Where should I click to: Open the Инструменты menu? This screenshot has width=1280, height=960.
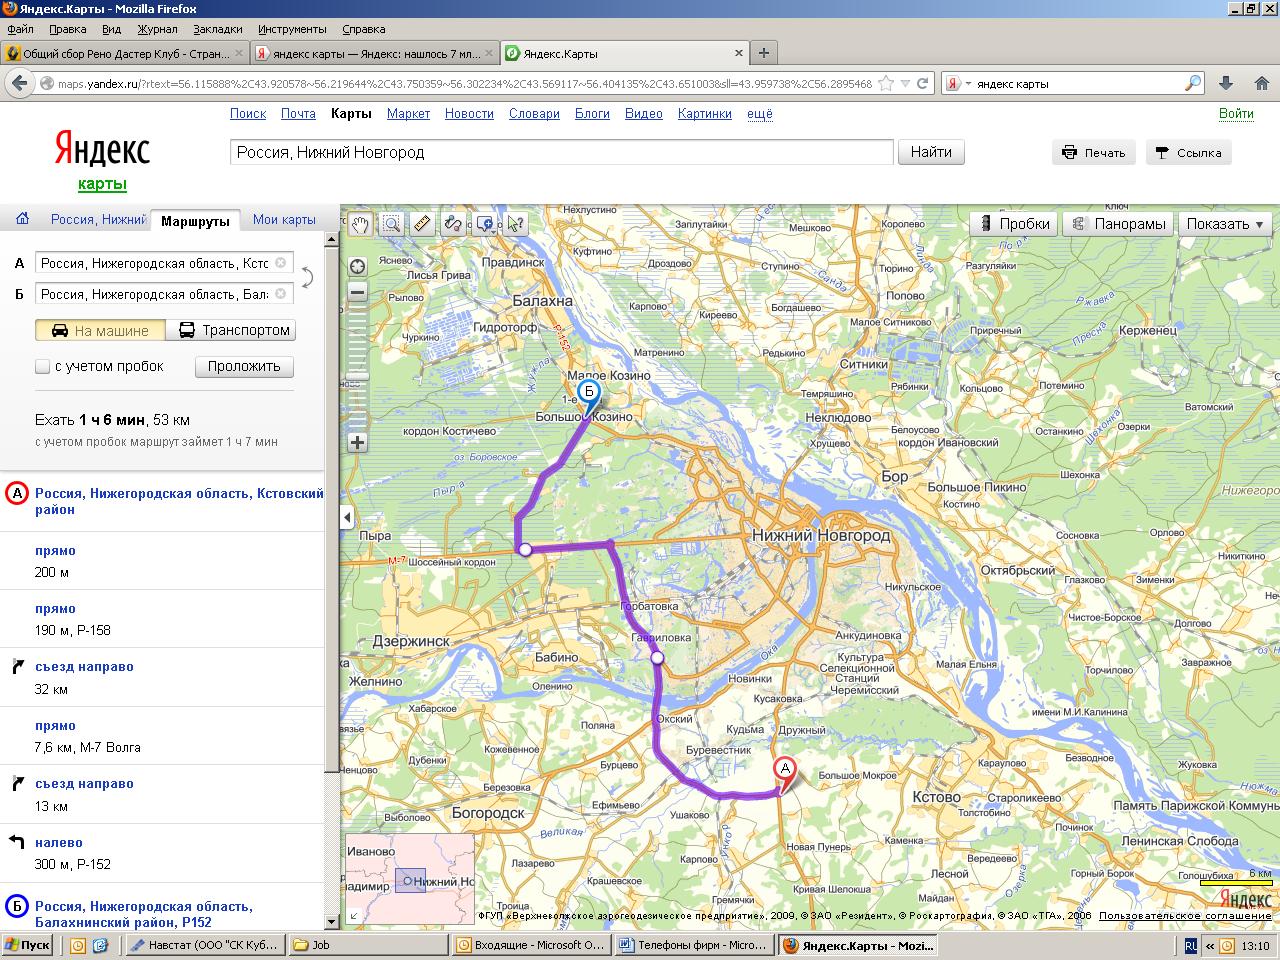(292, 29)
